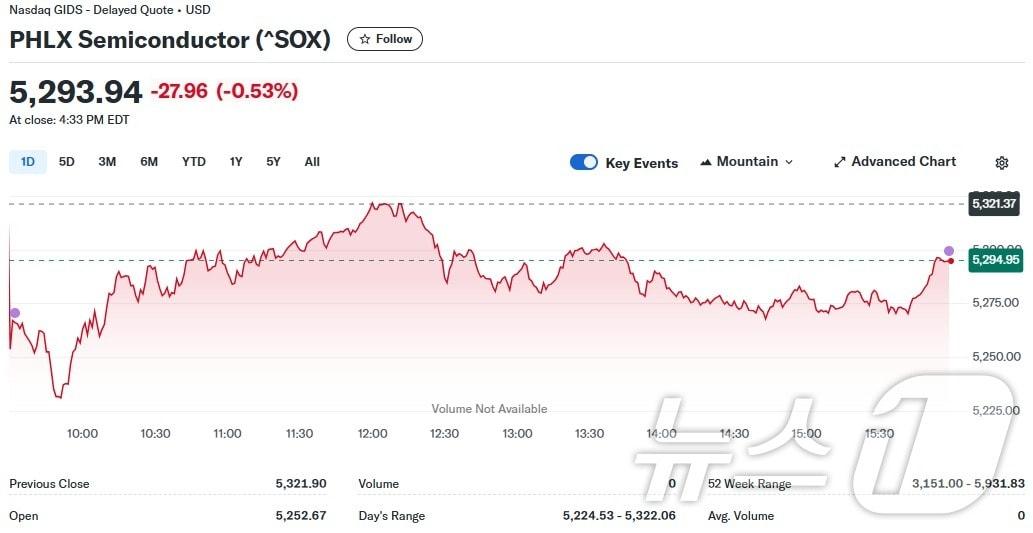
Task: Click the Advanced Chart expand arrows icon
Action: click(x=840, y=162)
